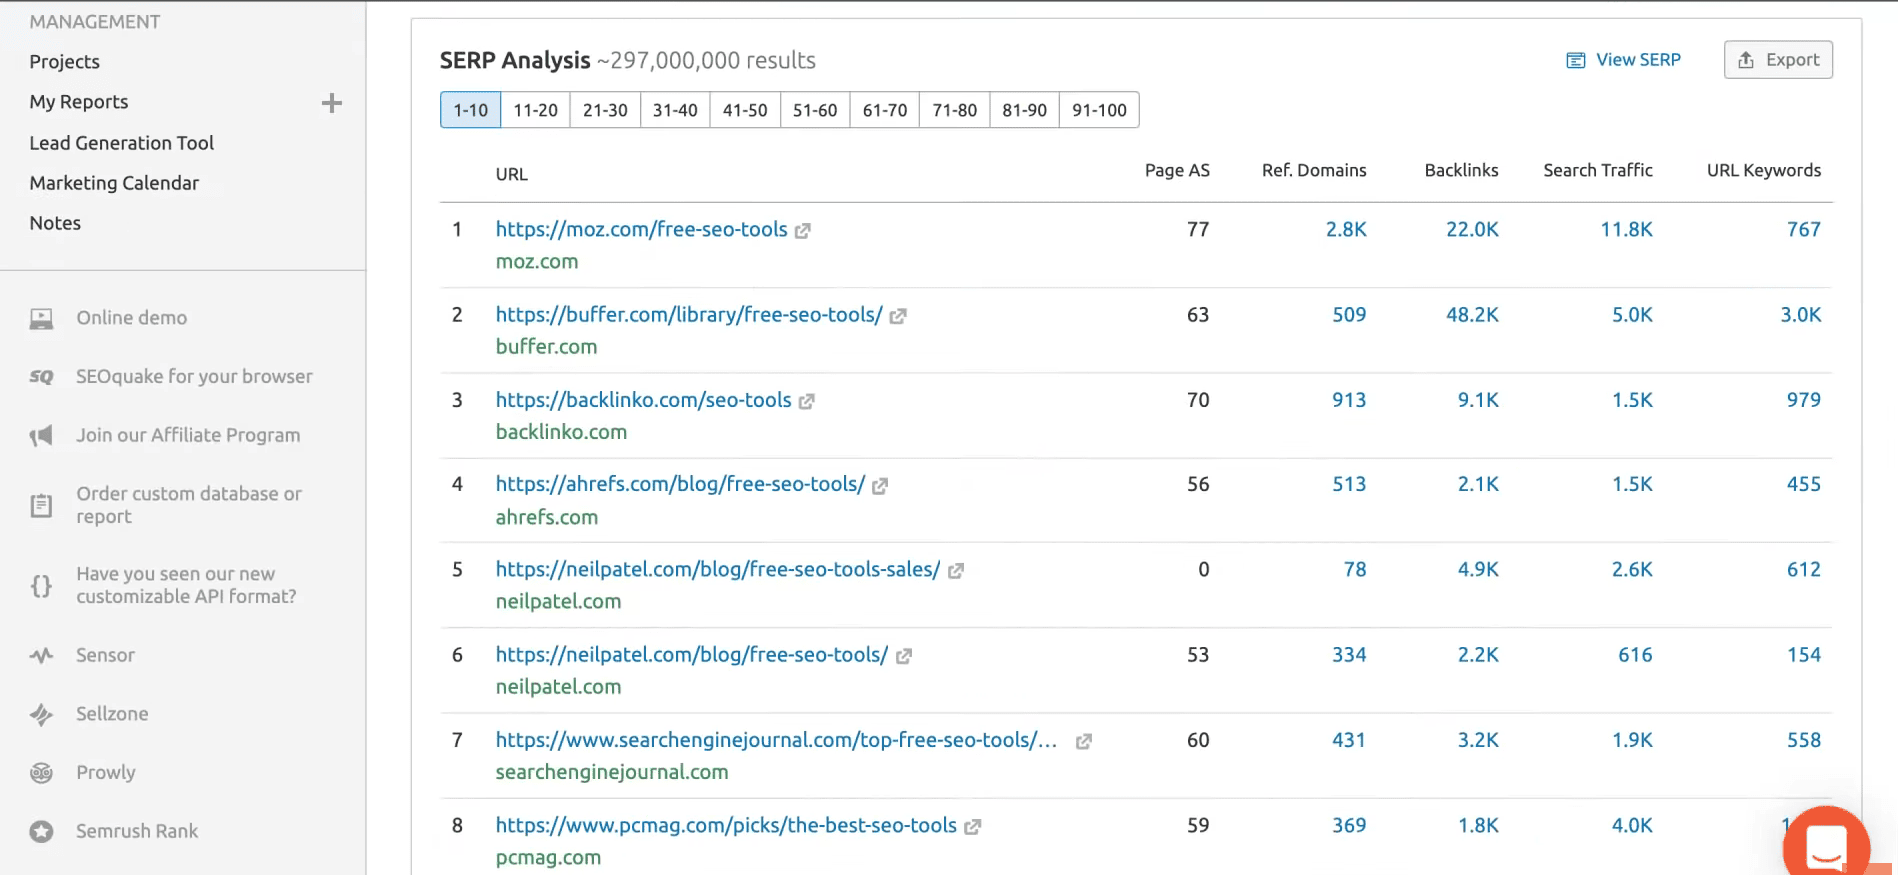1898x875 pixels.
Task: Open Join our Affiliate Program link
Action: 188,435
